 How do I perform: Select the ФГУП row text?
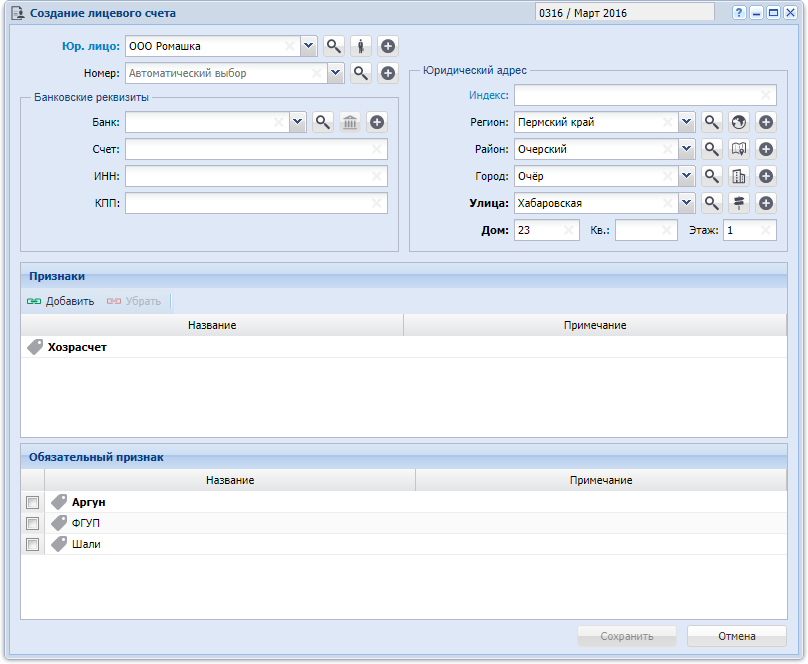click(86, 523)
